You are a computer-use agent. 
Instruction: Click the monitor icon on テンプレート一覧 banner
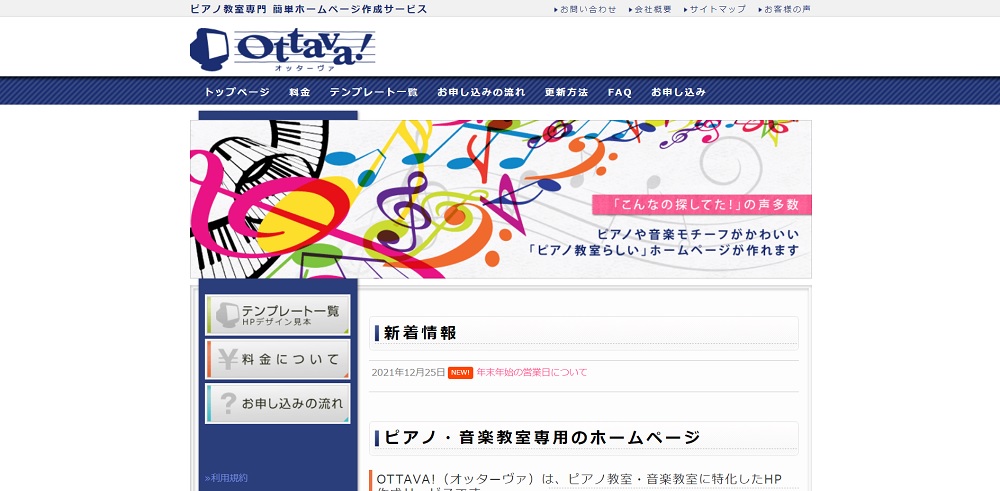click(x=227, y=315)
